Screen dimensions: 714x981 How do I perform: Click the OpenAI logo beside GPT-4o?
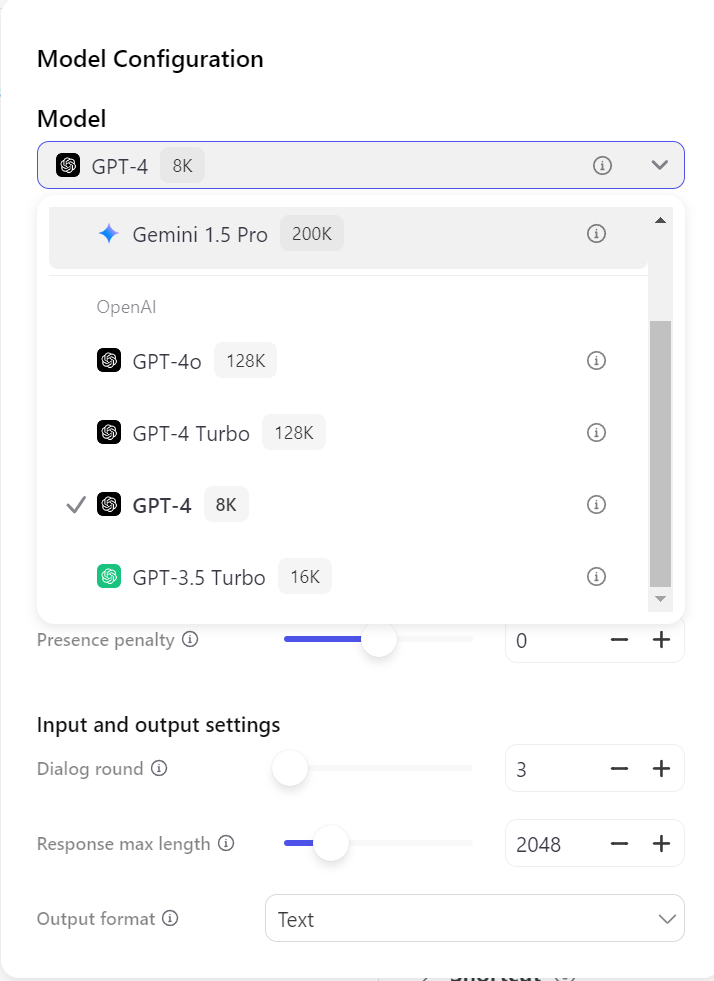pyautogui.click(x=108, y=360)
